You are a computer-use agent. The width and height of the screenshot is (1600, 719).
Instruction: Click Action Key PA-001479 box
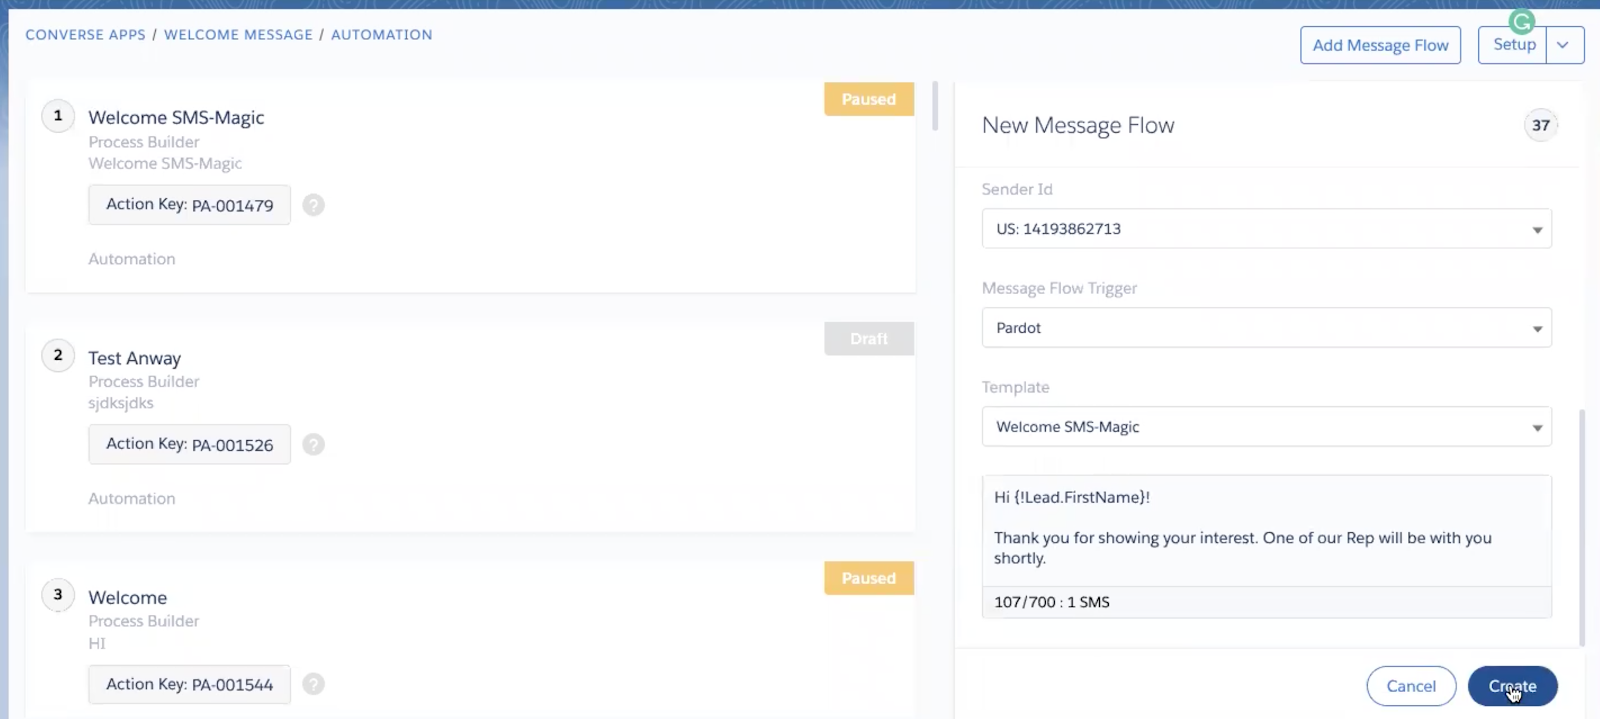pos(189,205)
